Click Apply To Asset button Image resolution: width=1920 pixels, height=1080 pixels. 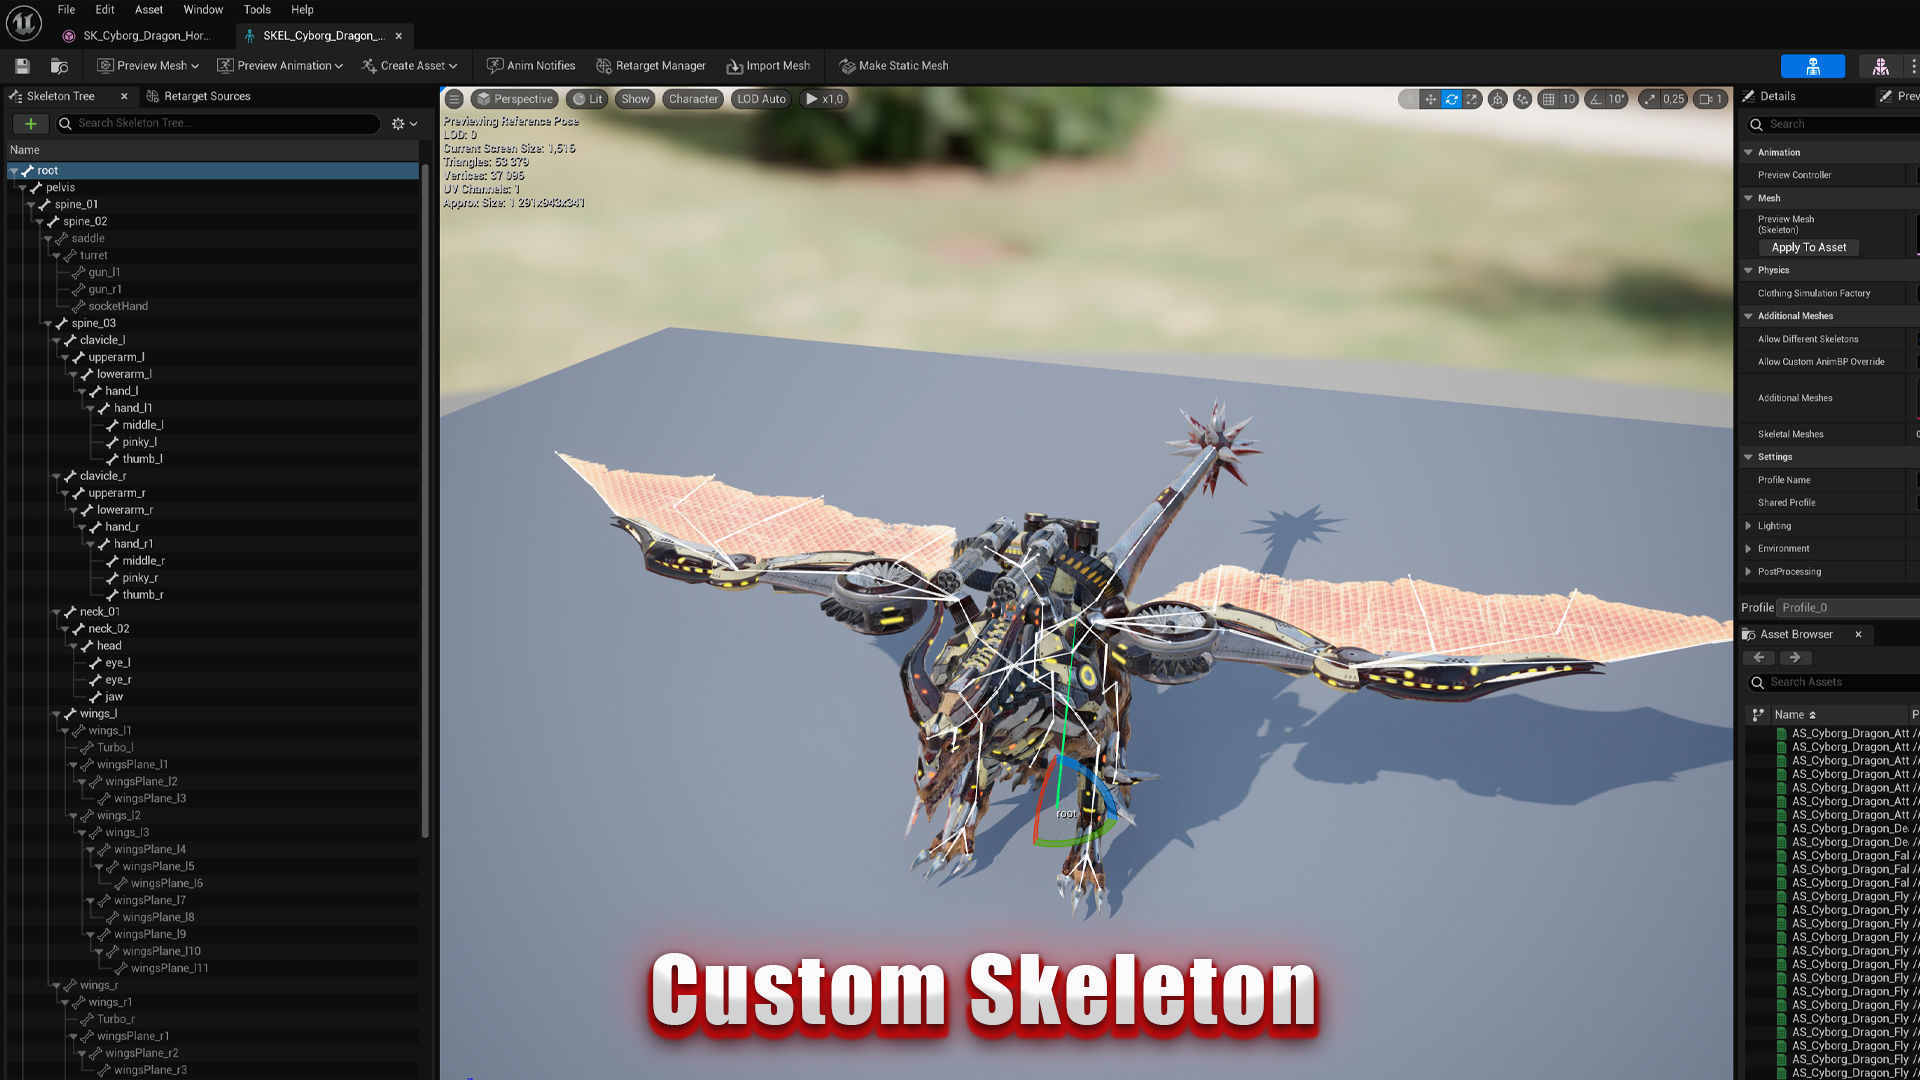coord(1808,248)
